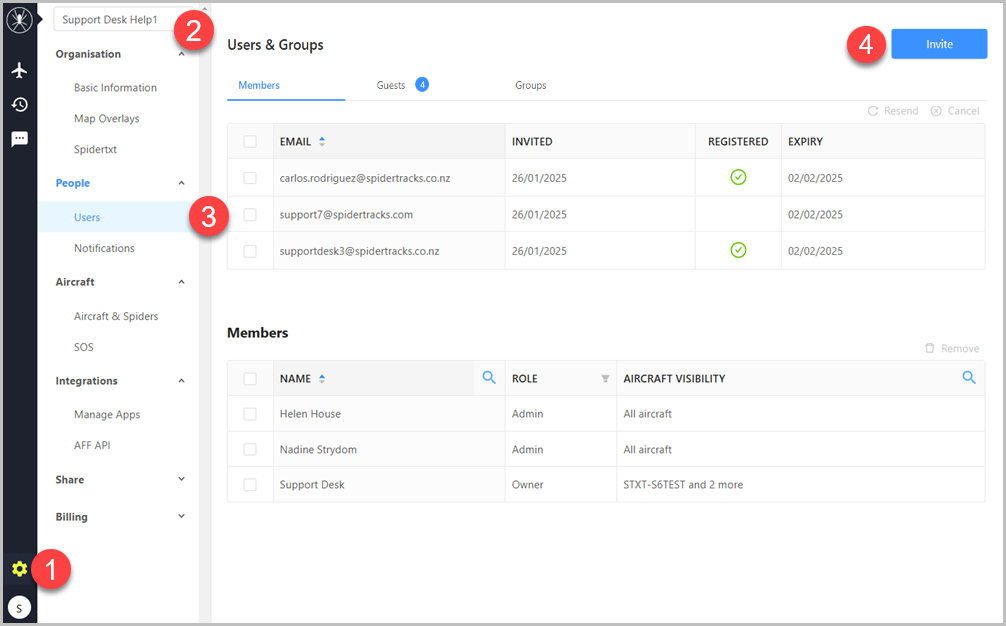Click the Spidertracks spider logo icon
1006x626 pixels.
click(19, 20)
